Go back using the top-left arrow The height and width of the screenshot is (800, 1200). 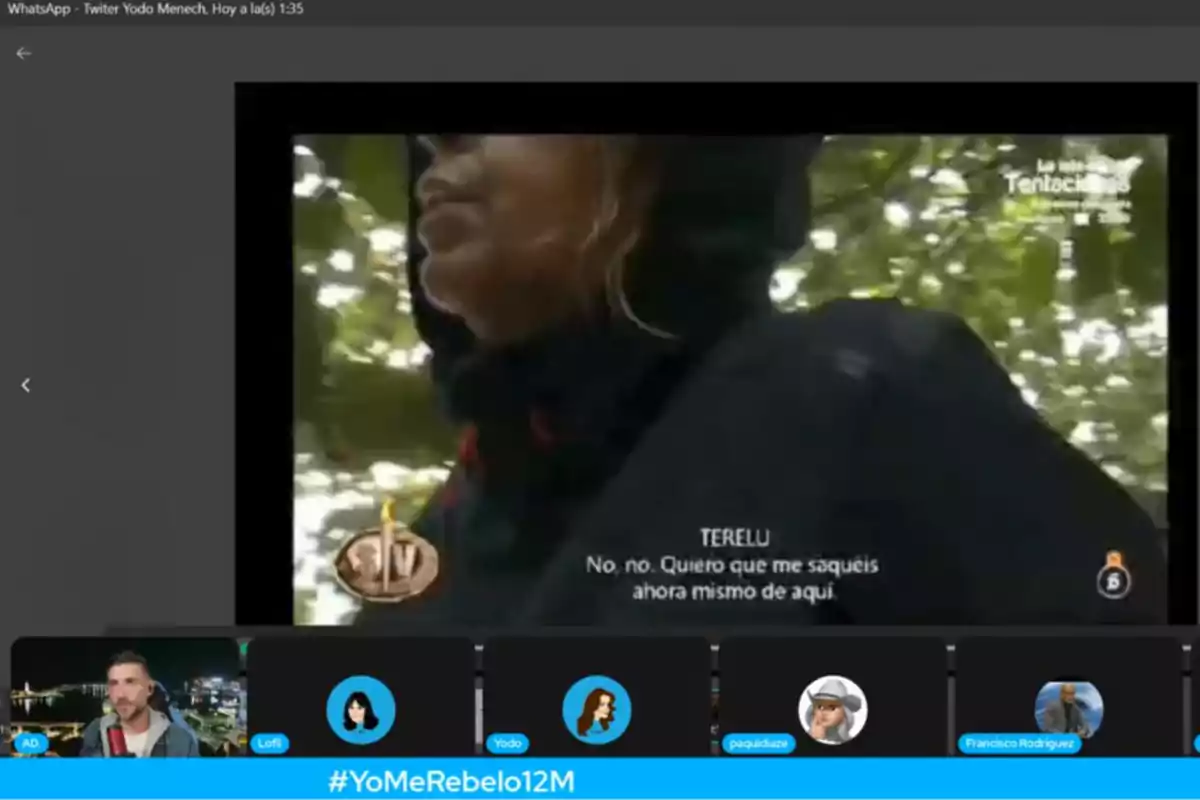point(24,53)
